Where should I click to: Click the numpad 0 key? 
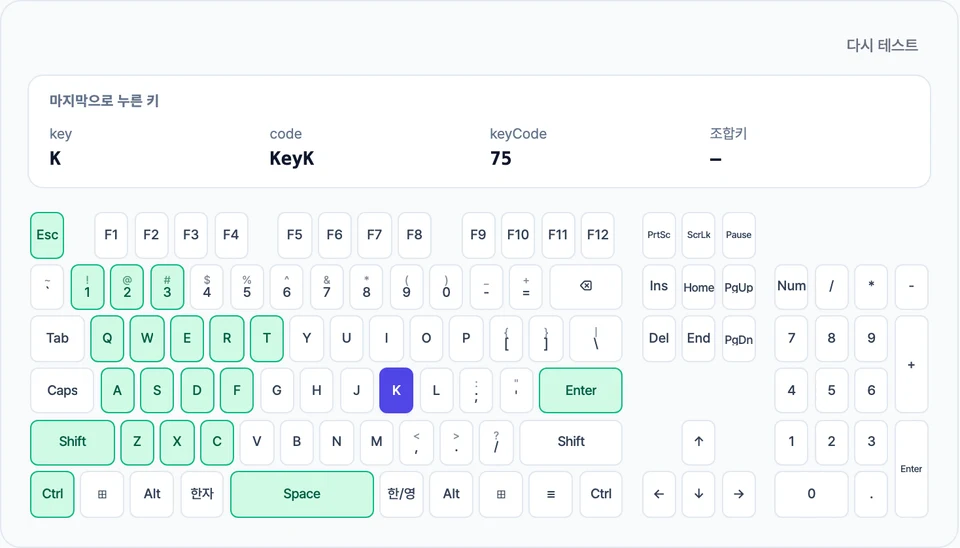click(811, 494)
